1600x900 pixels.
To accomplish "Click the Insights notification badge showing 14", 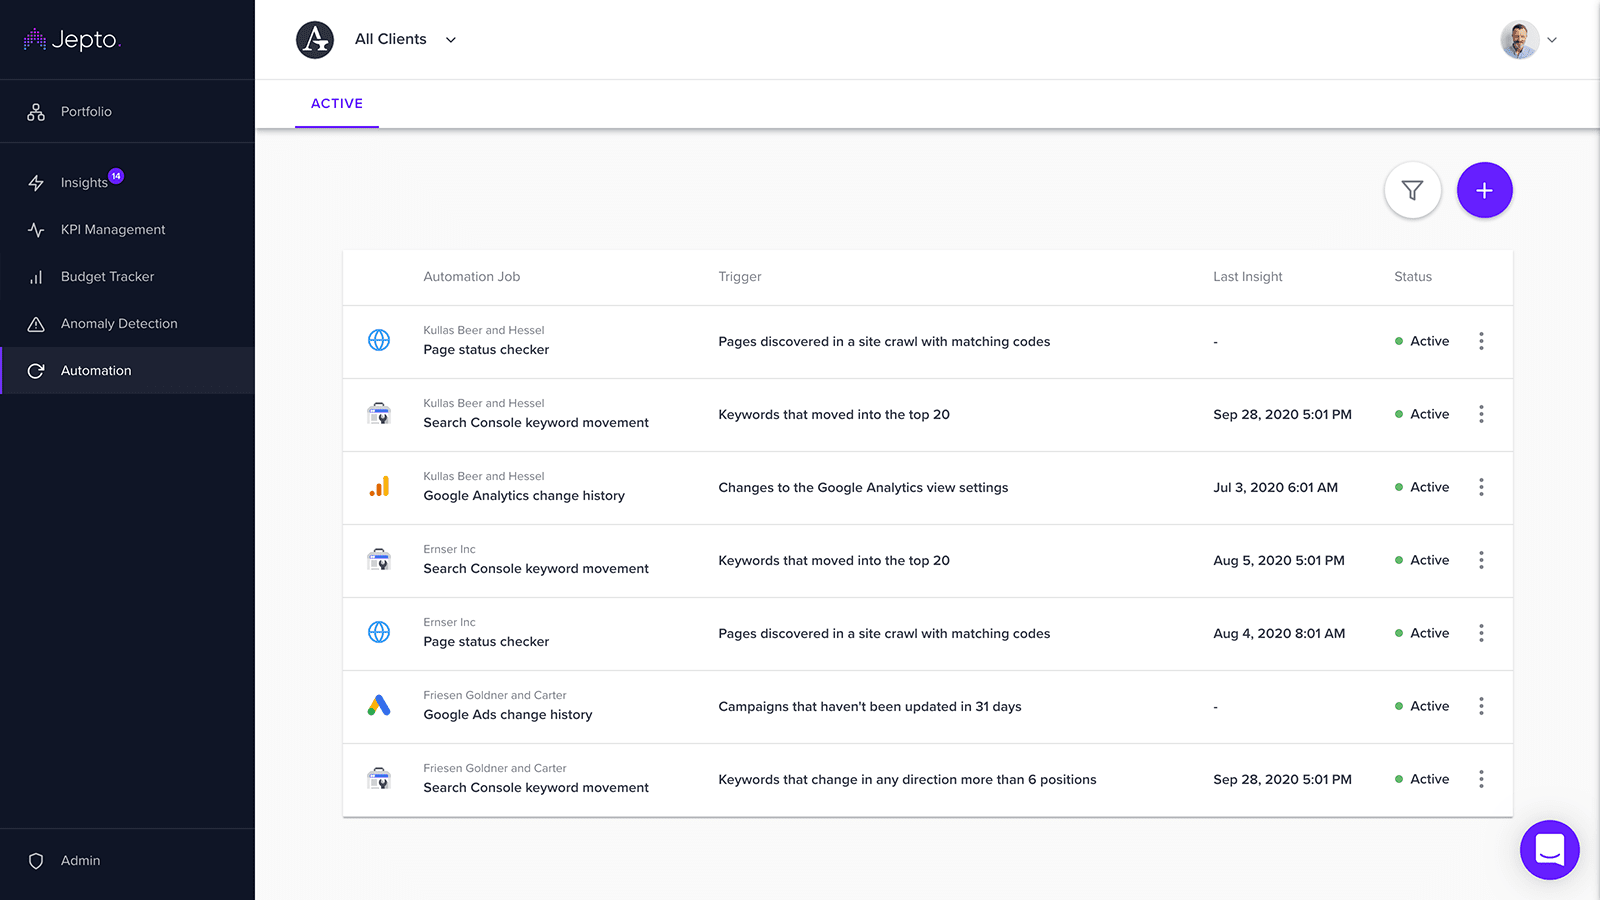I will [116, 176].
